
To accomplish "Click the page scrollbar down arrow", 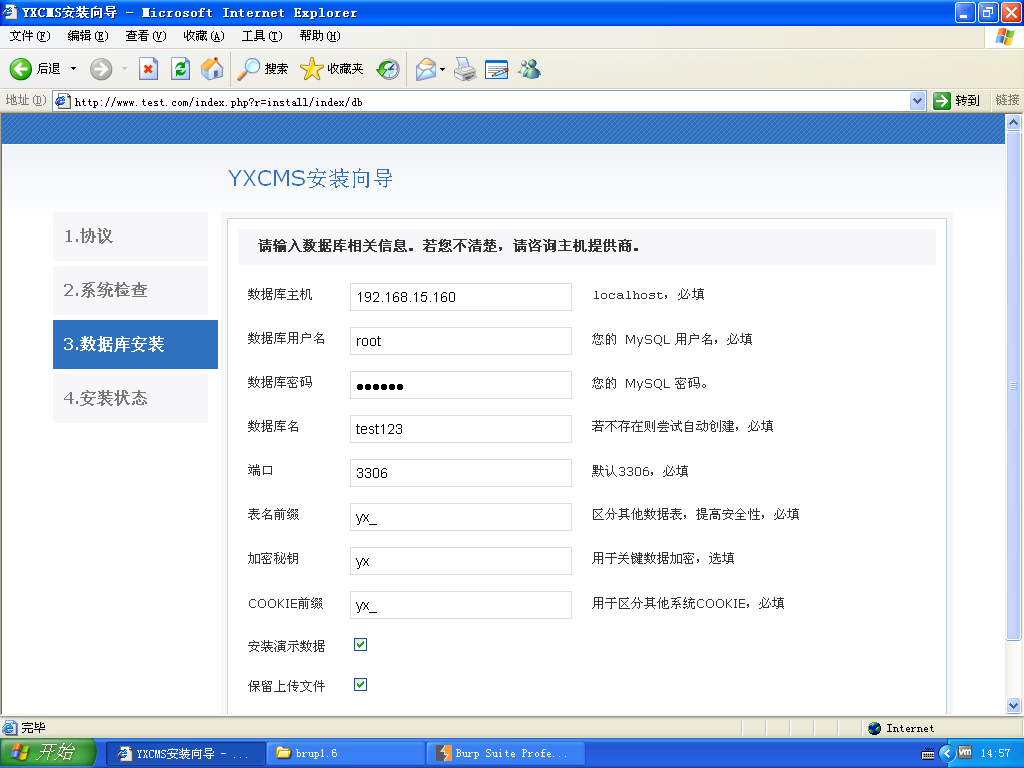I will point(1013,705).
